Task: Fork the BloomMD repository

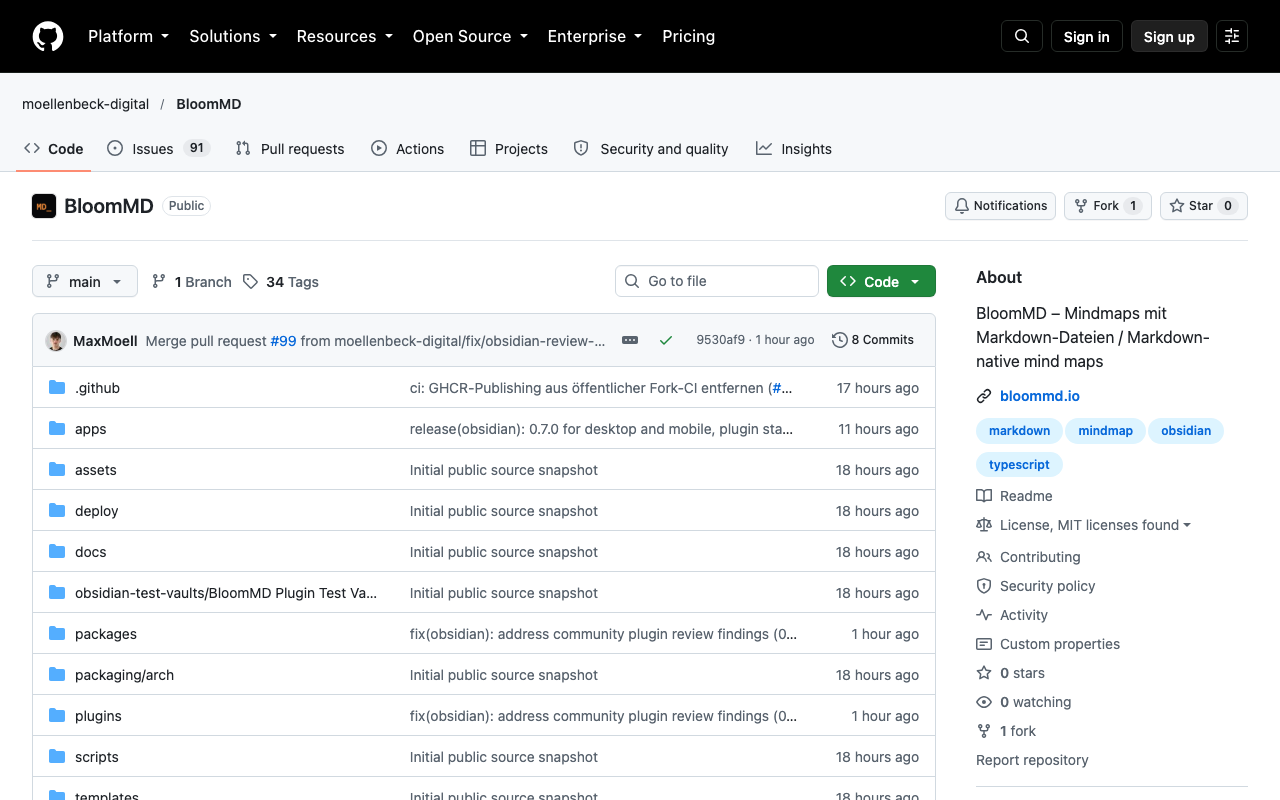Action: click(x=1108, y=206)
